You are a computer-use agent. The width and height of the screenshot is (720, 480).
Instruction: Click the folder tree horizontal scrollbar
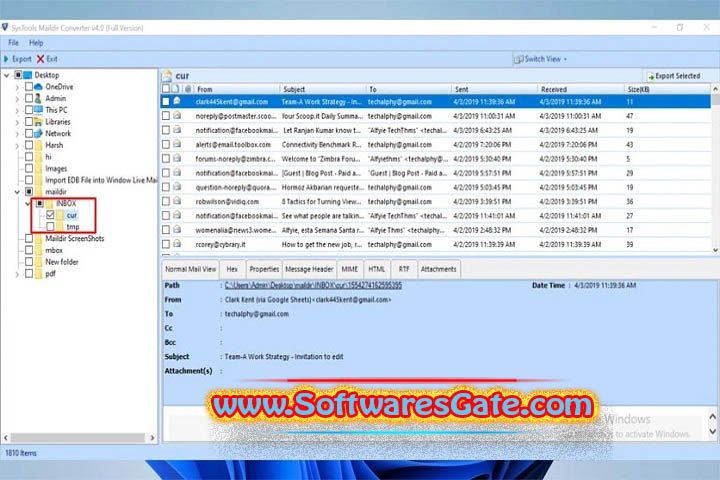(77, 438)
